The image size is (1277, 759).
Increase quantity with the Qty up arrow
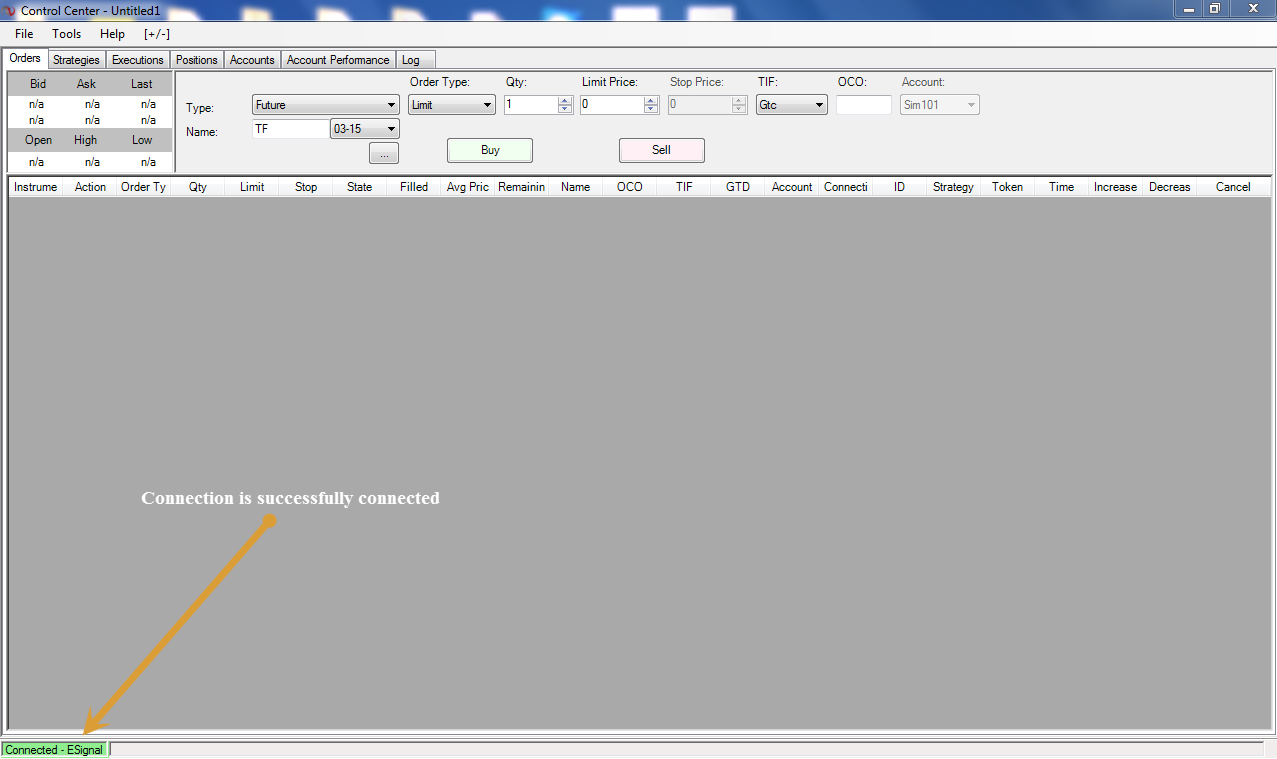click(565, 100)
